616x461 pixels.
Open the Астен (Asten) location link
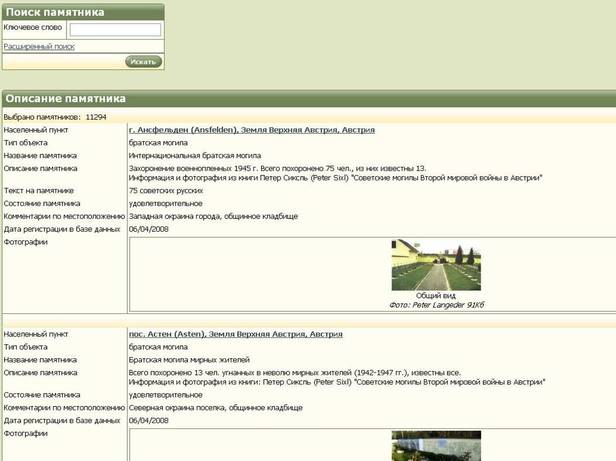click(x=236, y=334)
